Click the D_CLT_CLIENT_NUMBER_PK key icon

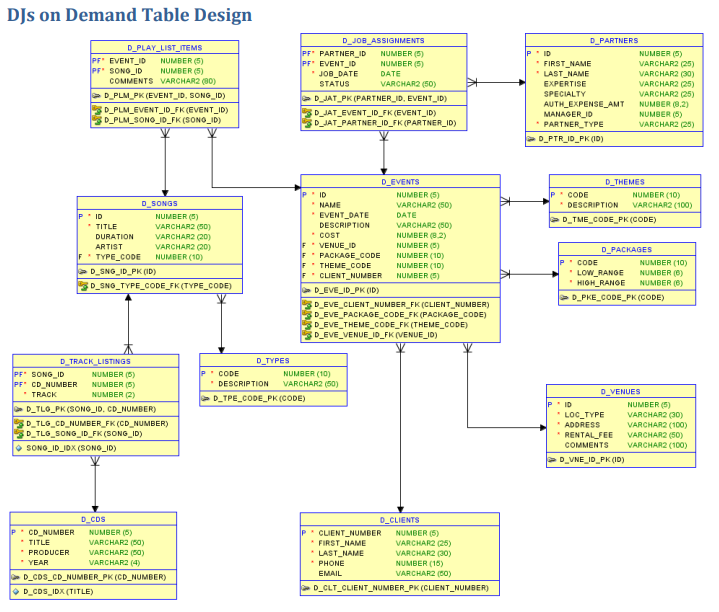click(305, 588)
